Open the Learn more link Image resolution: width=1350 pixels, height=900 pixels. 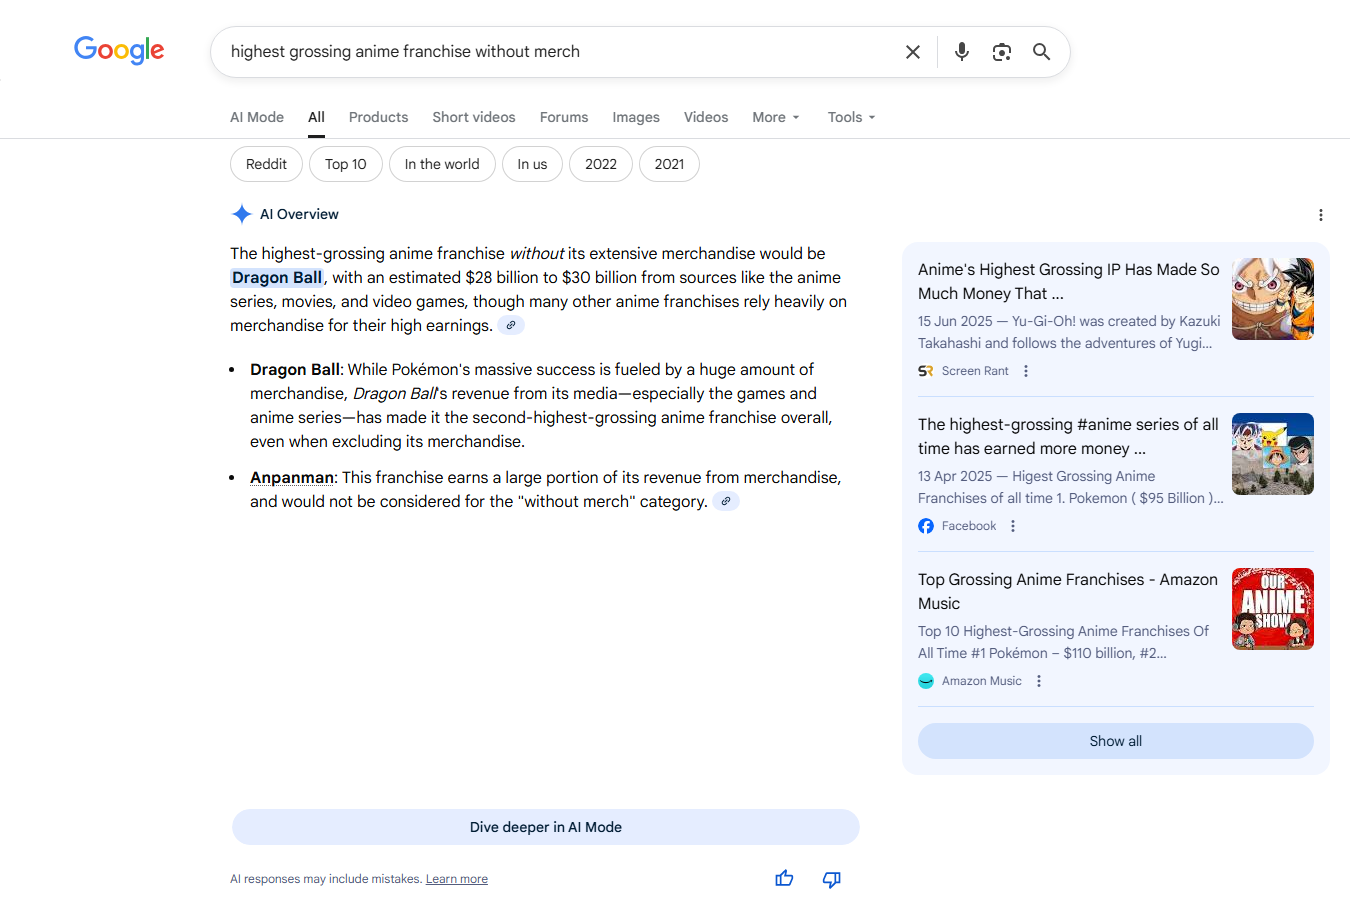pos(457,879)
